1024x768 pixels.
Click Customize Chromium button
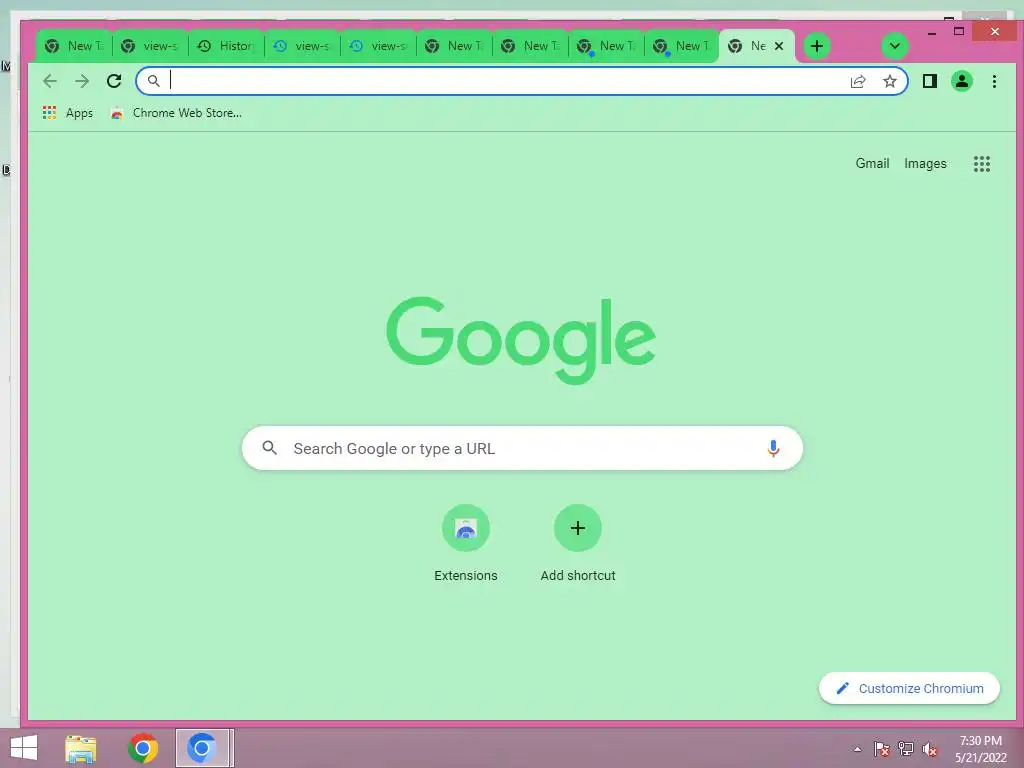pos(909,688)
